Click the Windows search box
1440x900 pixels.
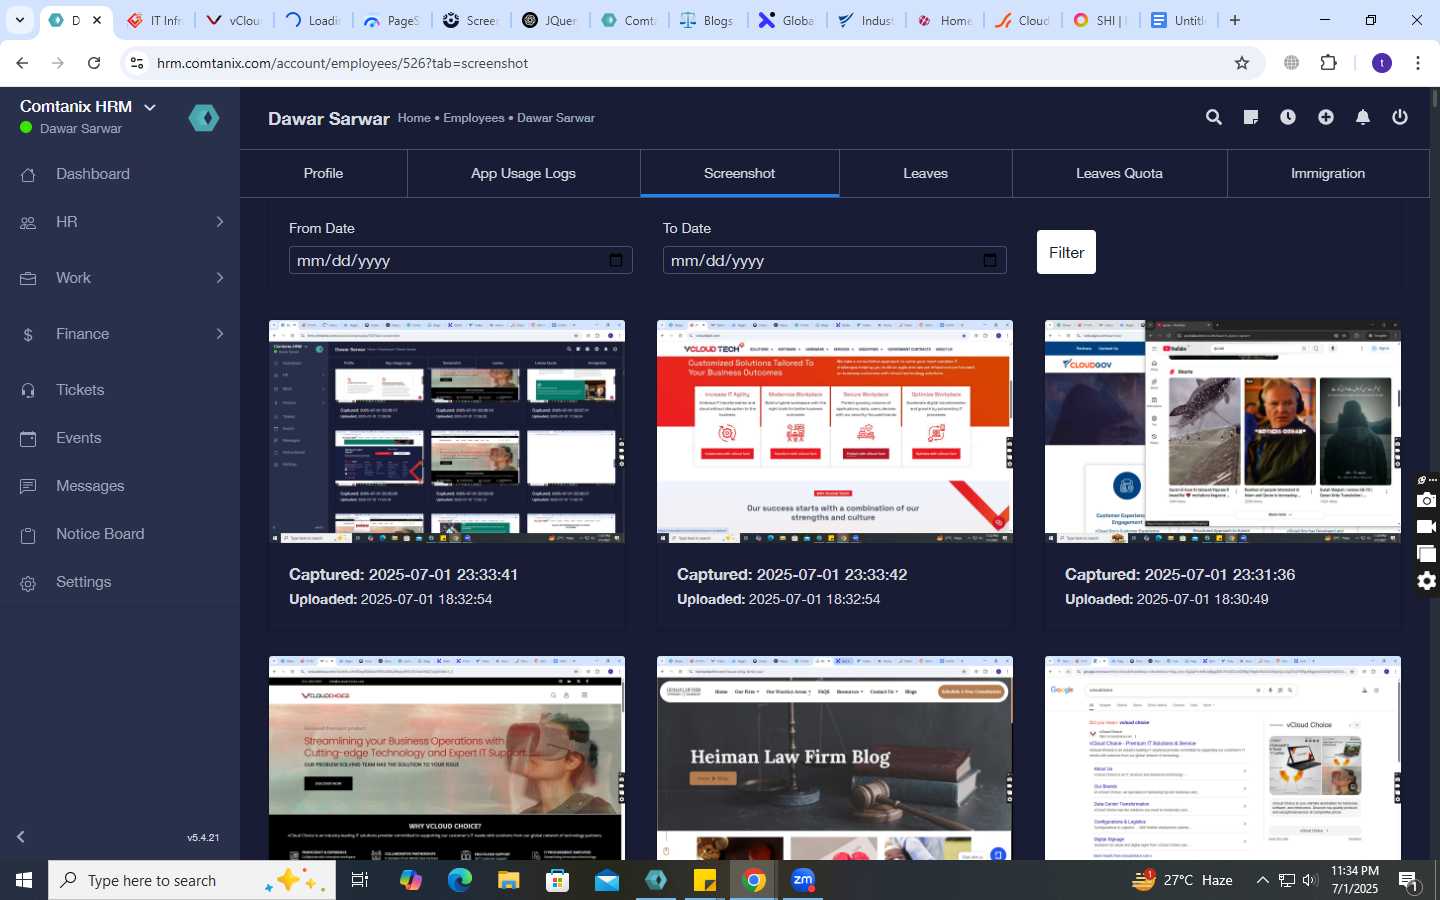tap(192, 880)
